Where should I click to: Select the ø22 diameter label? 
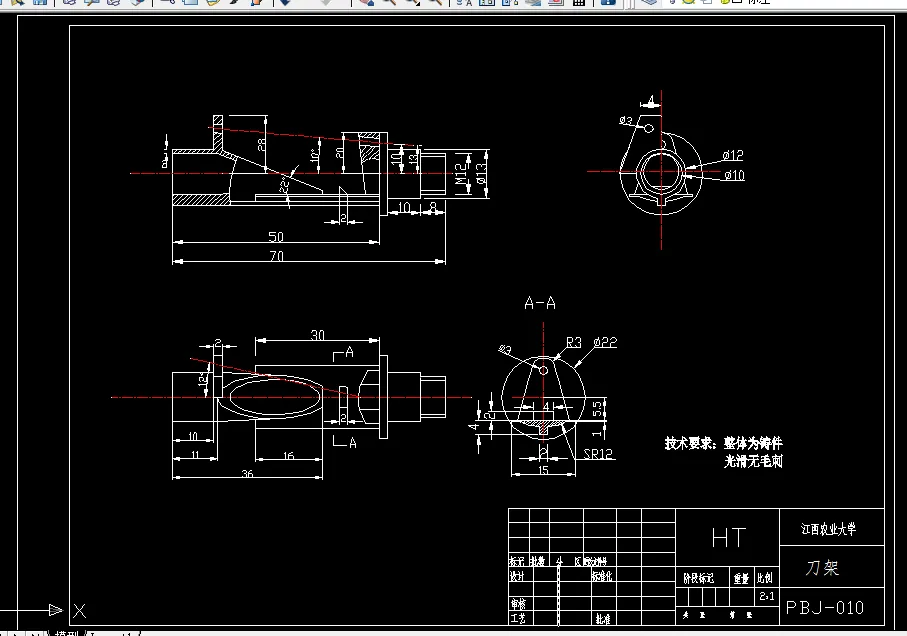coord(605,342)
